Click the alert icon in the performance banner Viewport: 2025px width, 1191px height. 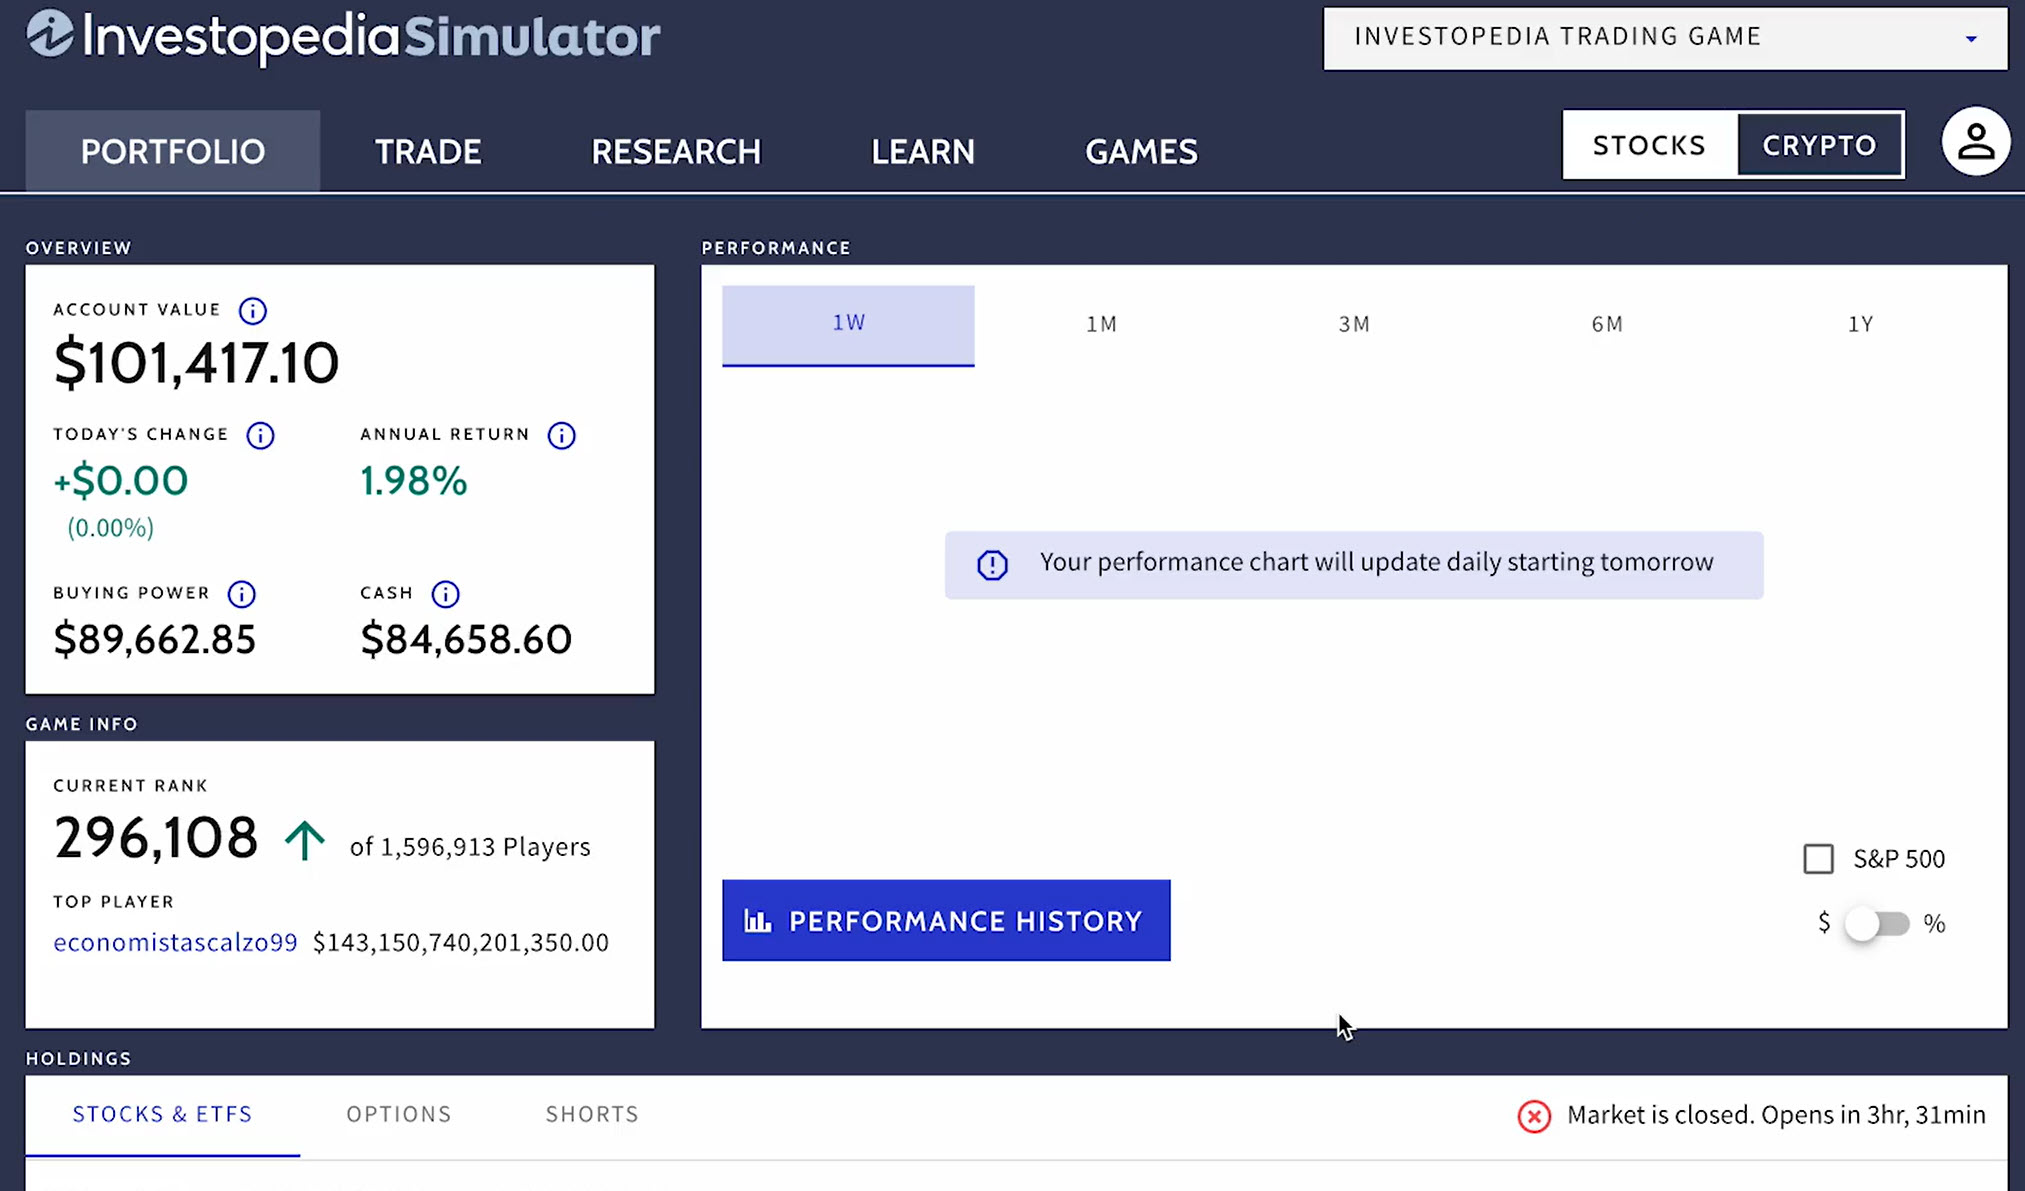coord(991,564)
